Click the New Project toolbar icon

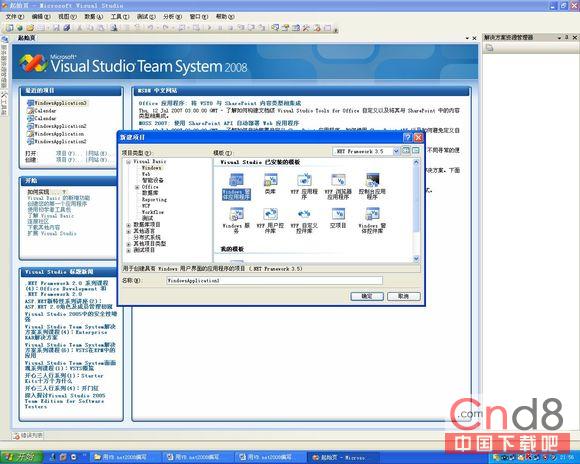click(x=9, y=28)
